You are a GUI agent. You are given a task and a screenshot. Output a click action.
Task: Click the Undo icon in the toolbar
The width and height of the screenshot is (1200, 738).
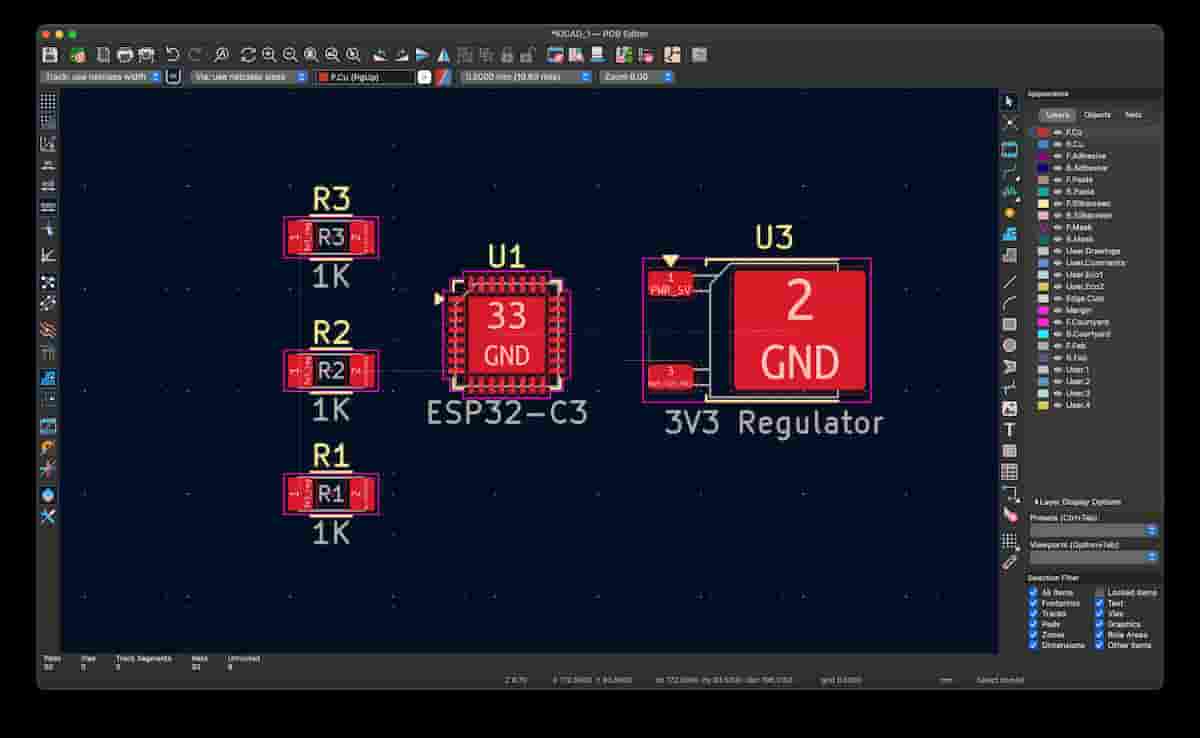pyautogui.click(x=171, y=55)
